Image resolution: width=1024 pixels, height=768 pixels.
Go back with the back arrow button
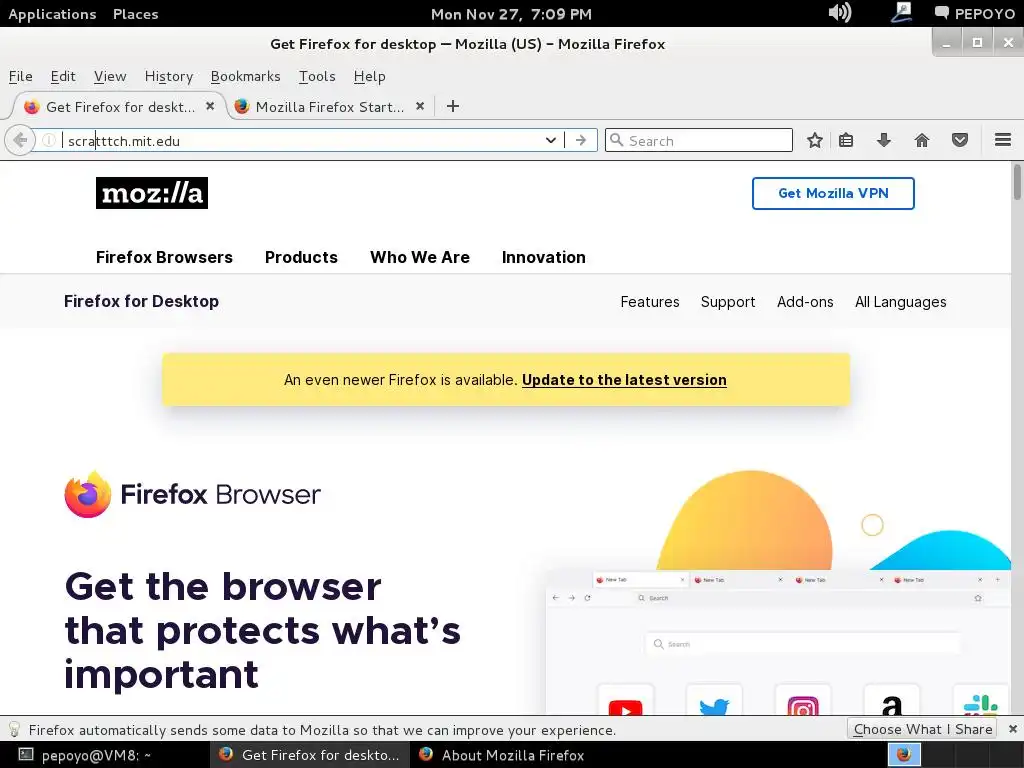pos(20,140)
